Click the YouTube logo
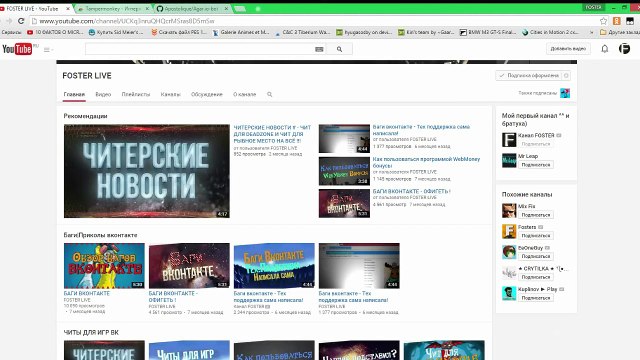The width and height of the screenshot is (640, 360). pos(17,49)
